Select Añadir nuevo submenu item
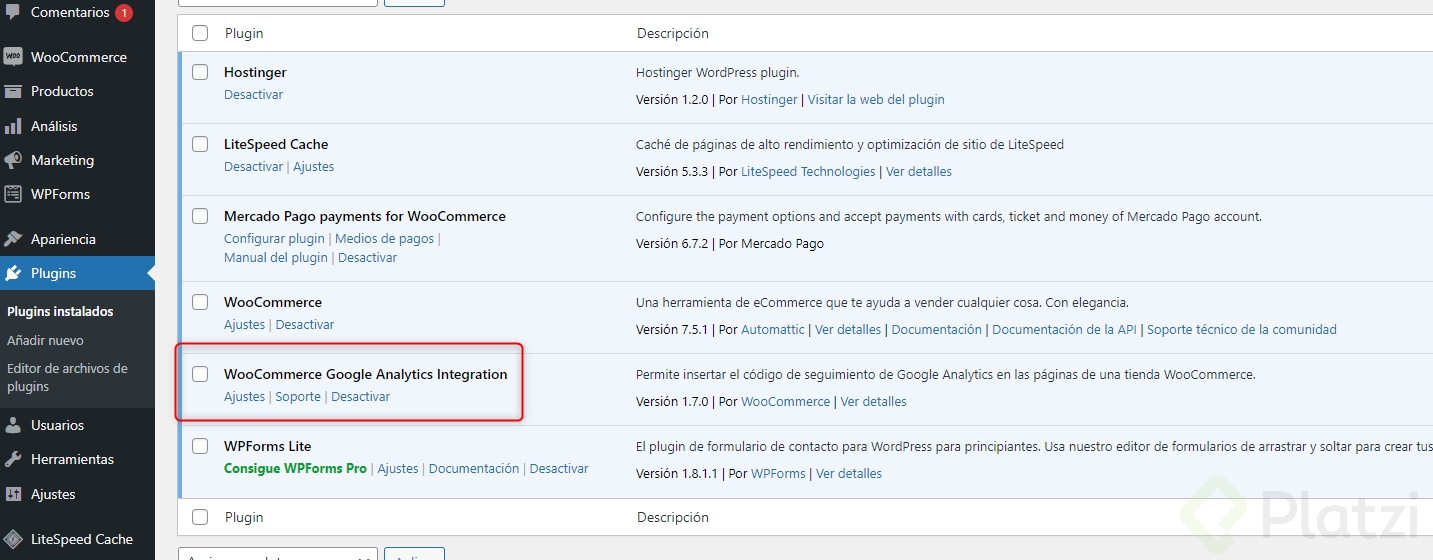The height and width of the screenshot is (560, 1433). coord(45,341)
